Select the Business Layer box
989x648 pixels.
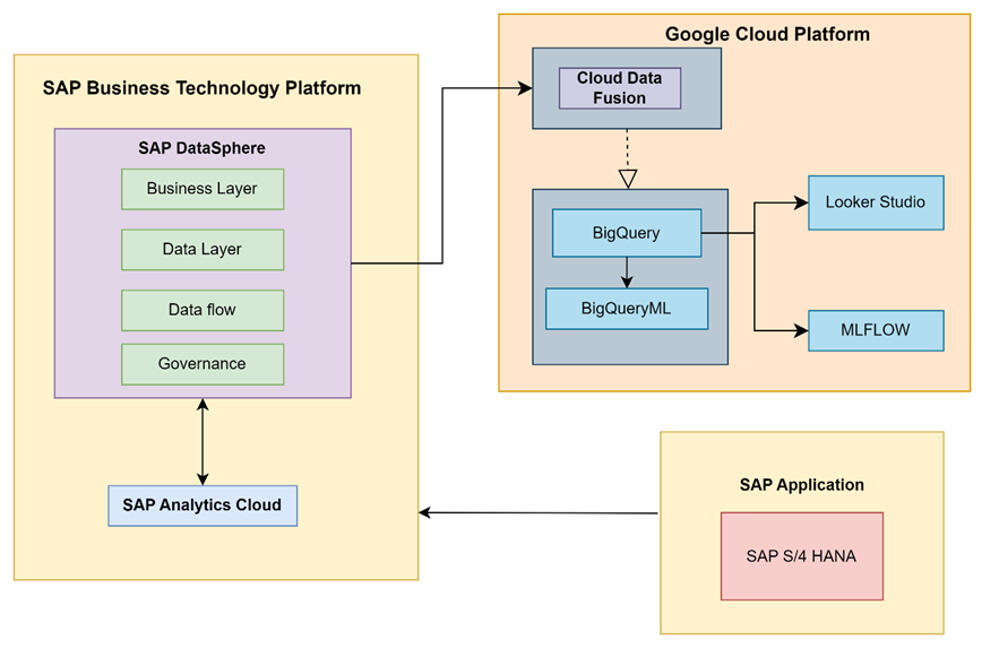[x=202, y=189]
